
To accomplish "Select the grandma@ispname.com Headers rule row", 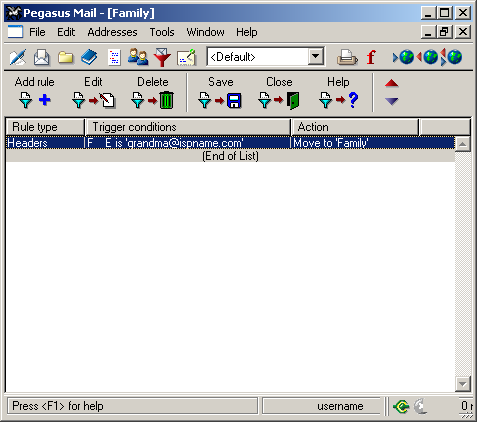I will [x=230, y=143].
